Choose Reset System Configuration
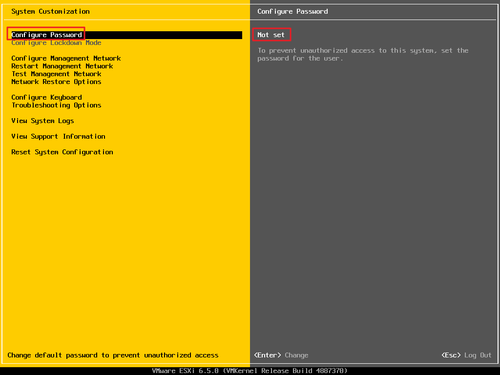This screenshot has width=500, height=375. point(62,152)
